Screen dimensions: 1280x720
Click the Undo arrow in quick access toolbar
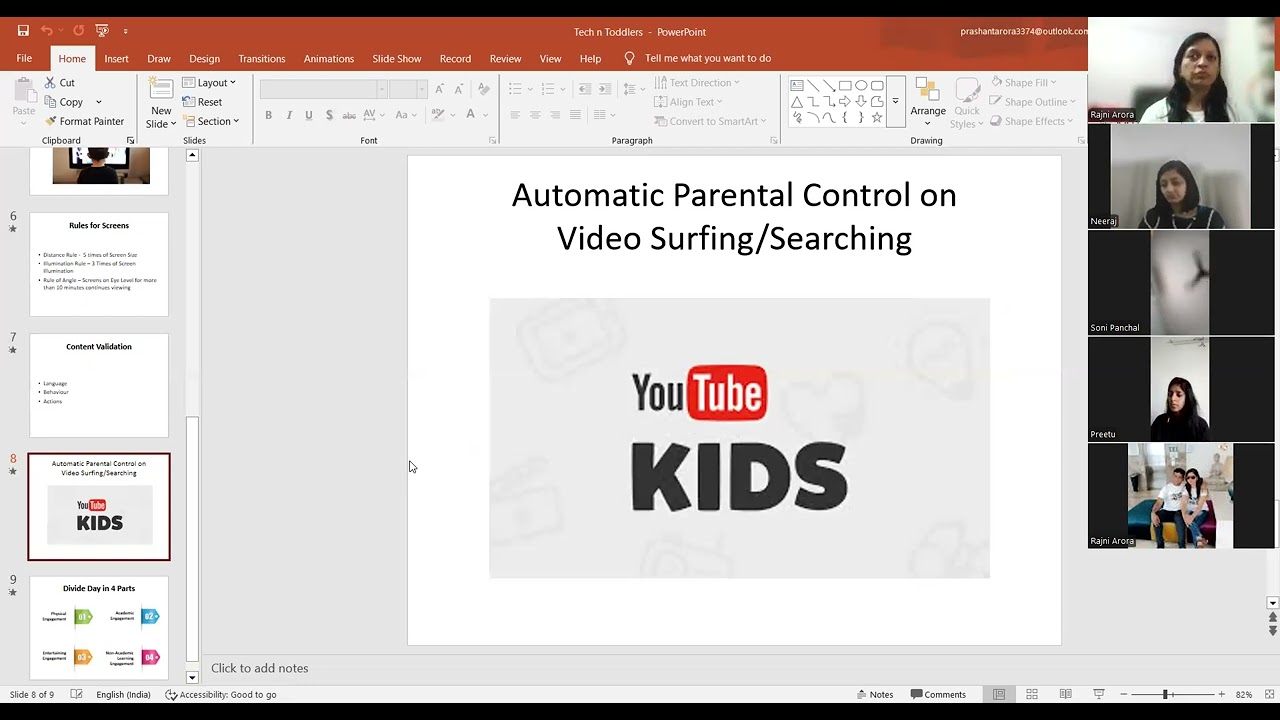(x=47, y=31)
